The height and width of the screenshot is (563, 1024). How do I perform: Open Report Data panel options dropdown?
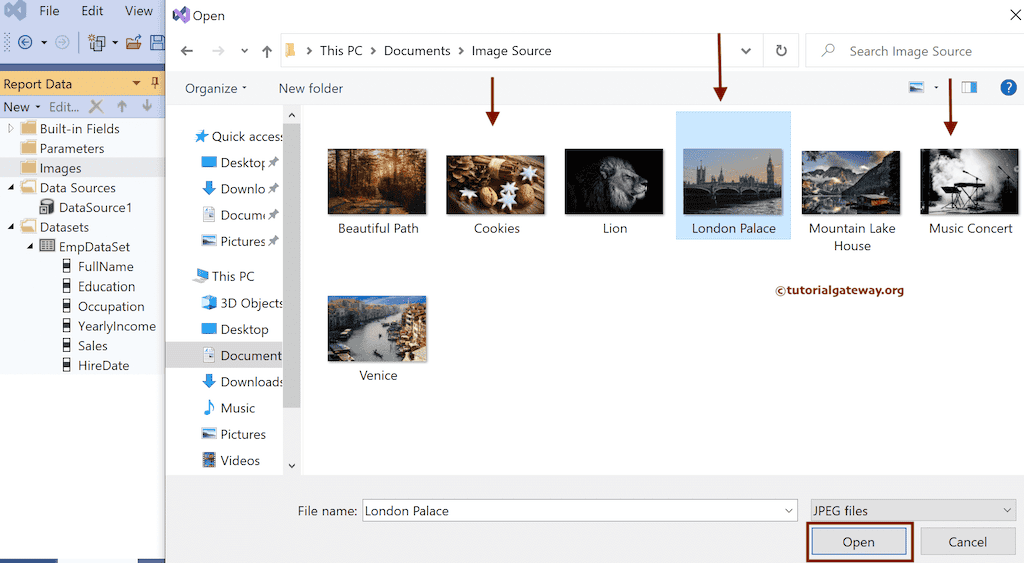click(136, 83)
